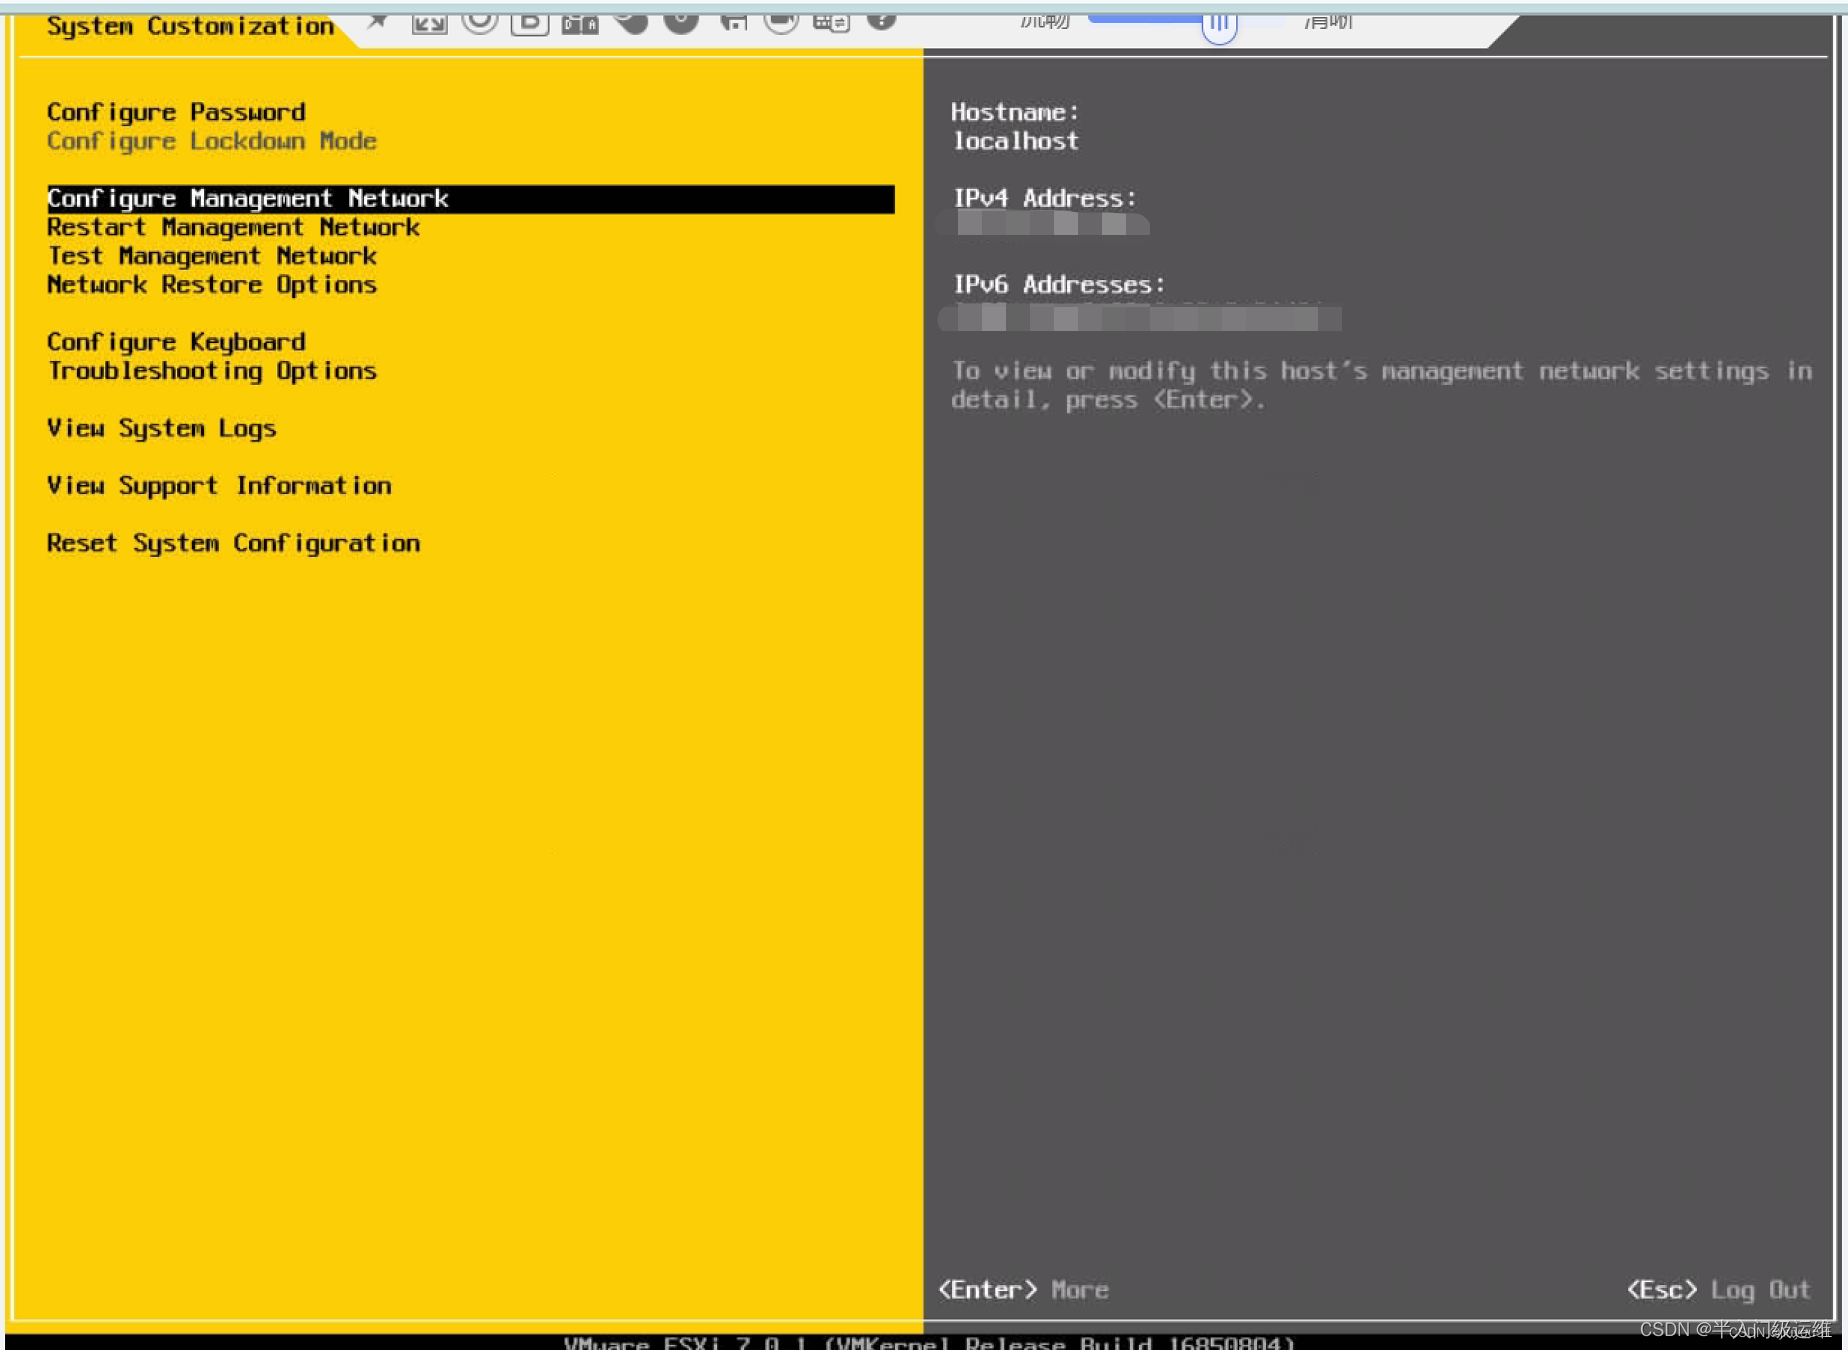
Task: Open the mouse settings icon on the toolbar
Action: [x=631, y=20]
